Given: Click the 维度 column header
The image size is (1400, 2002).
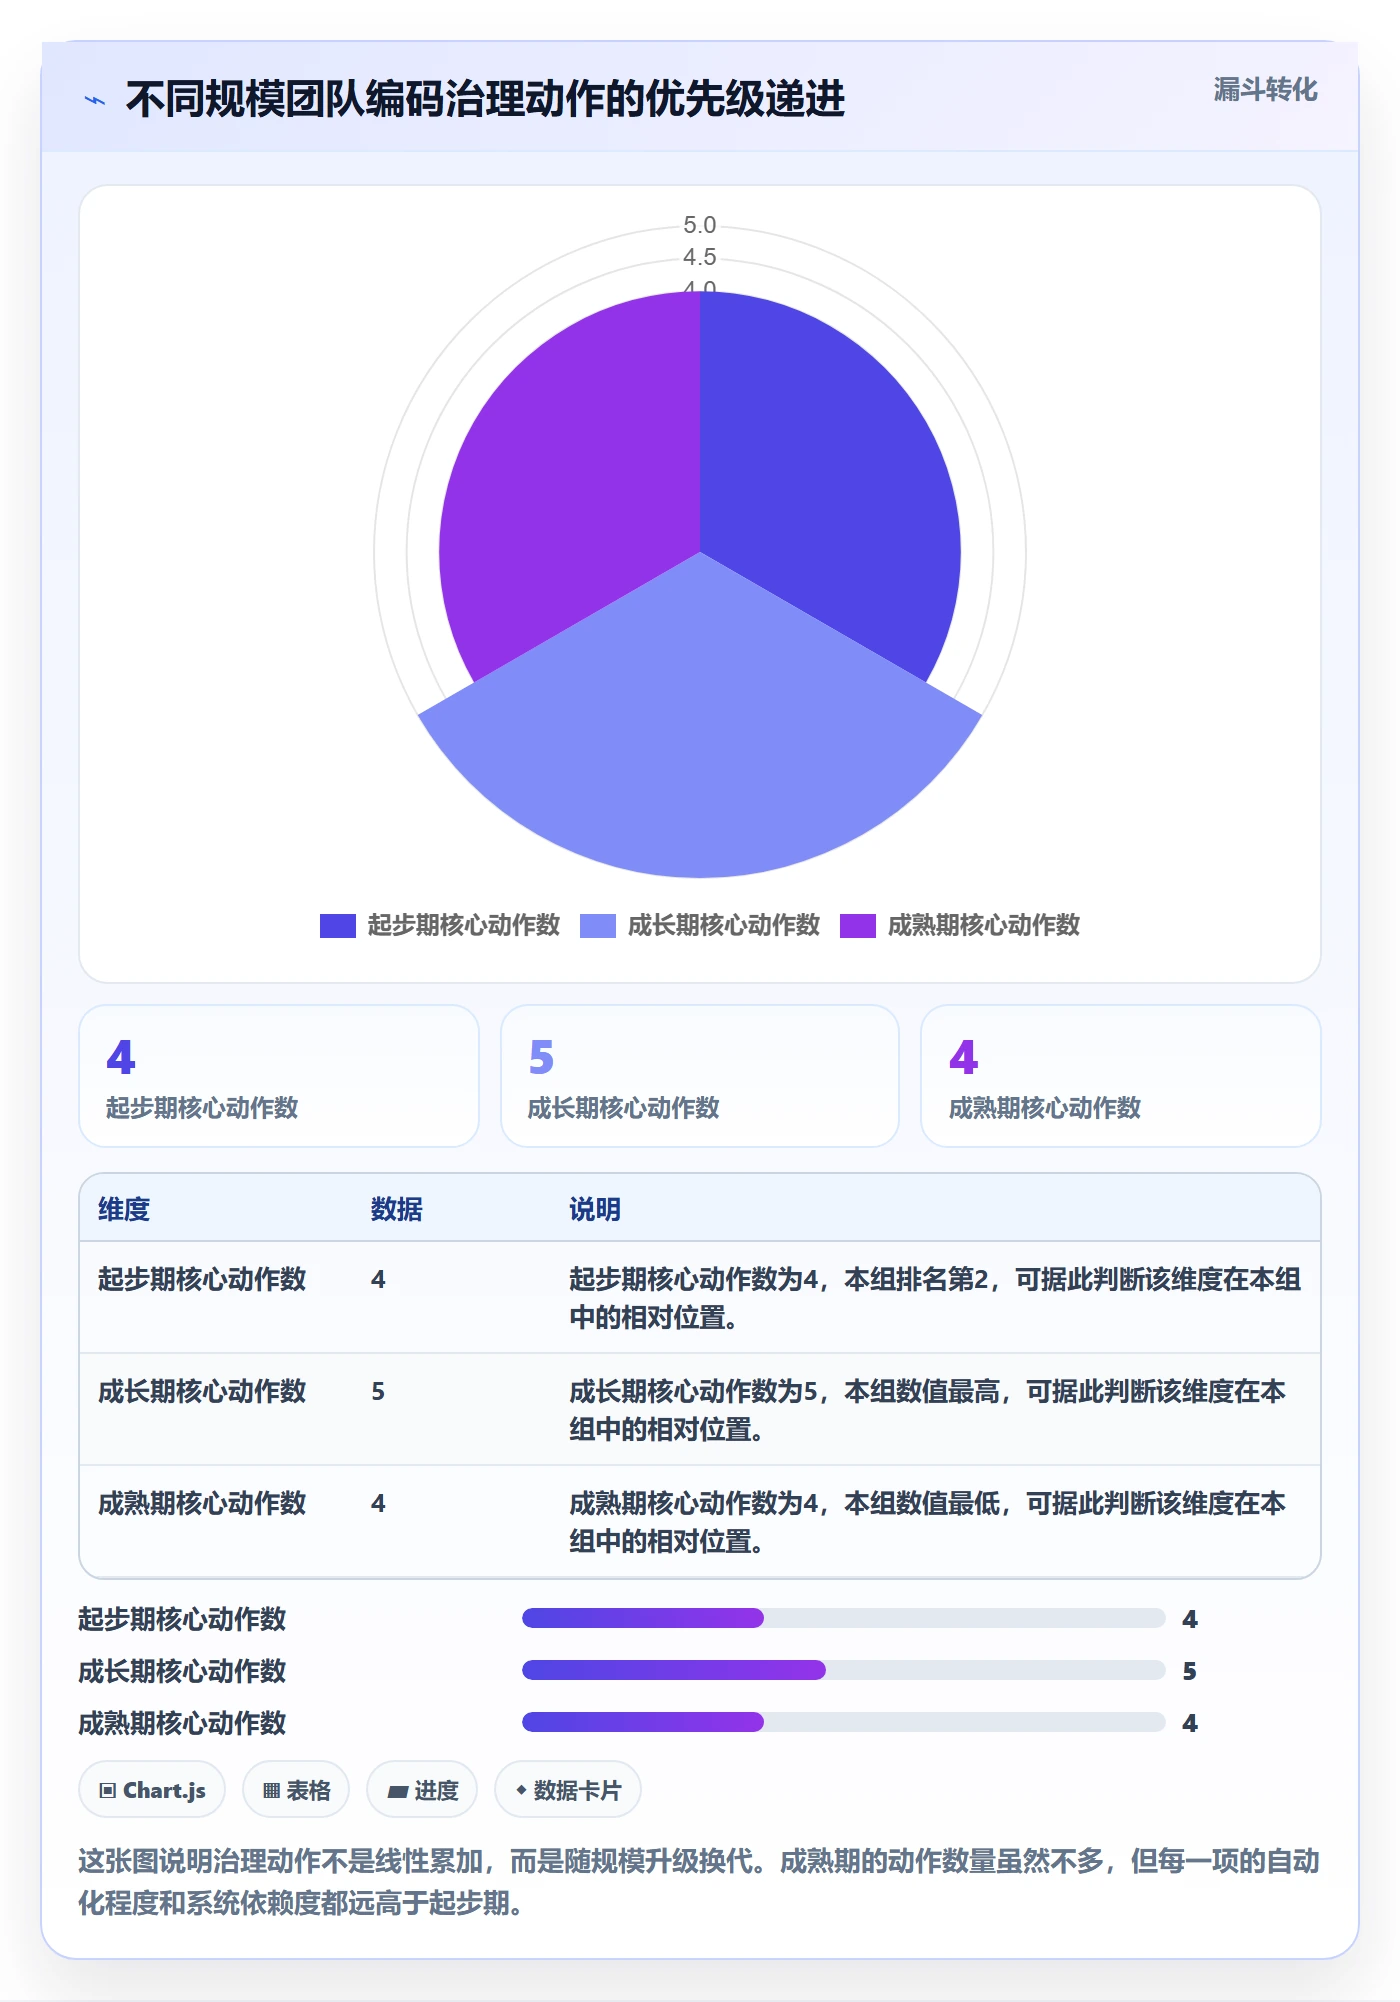Looking at the screenshot, I should [x=124, y=1209].
